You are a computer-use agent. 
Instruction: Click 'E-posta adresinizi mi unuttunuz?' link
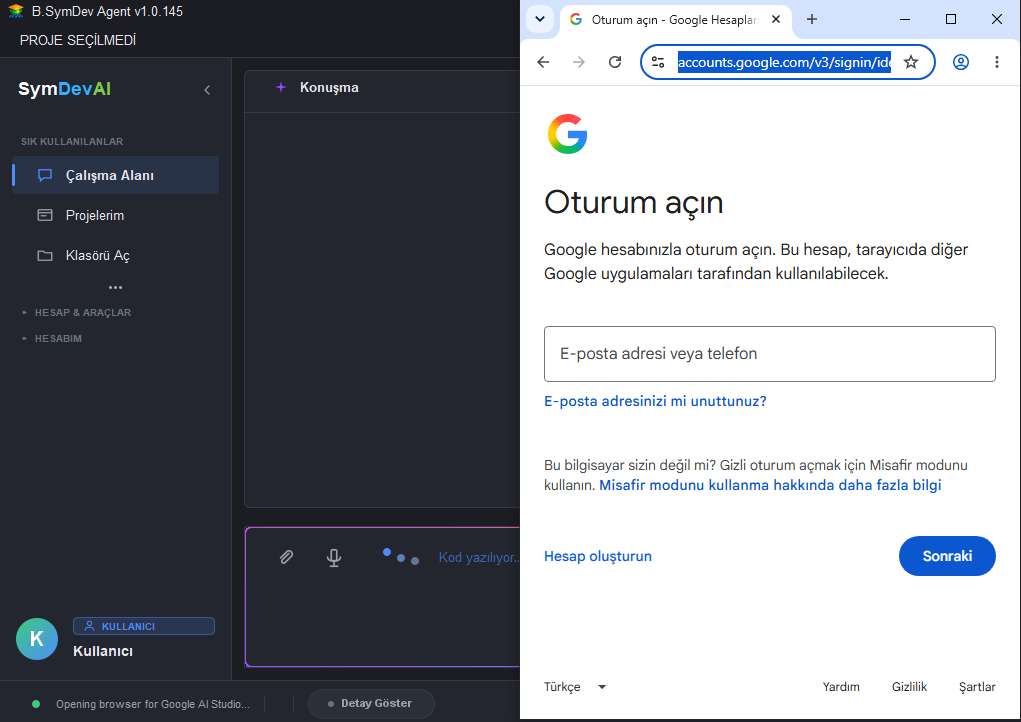tap(655, 401)
